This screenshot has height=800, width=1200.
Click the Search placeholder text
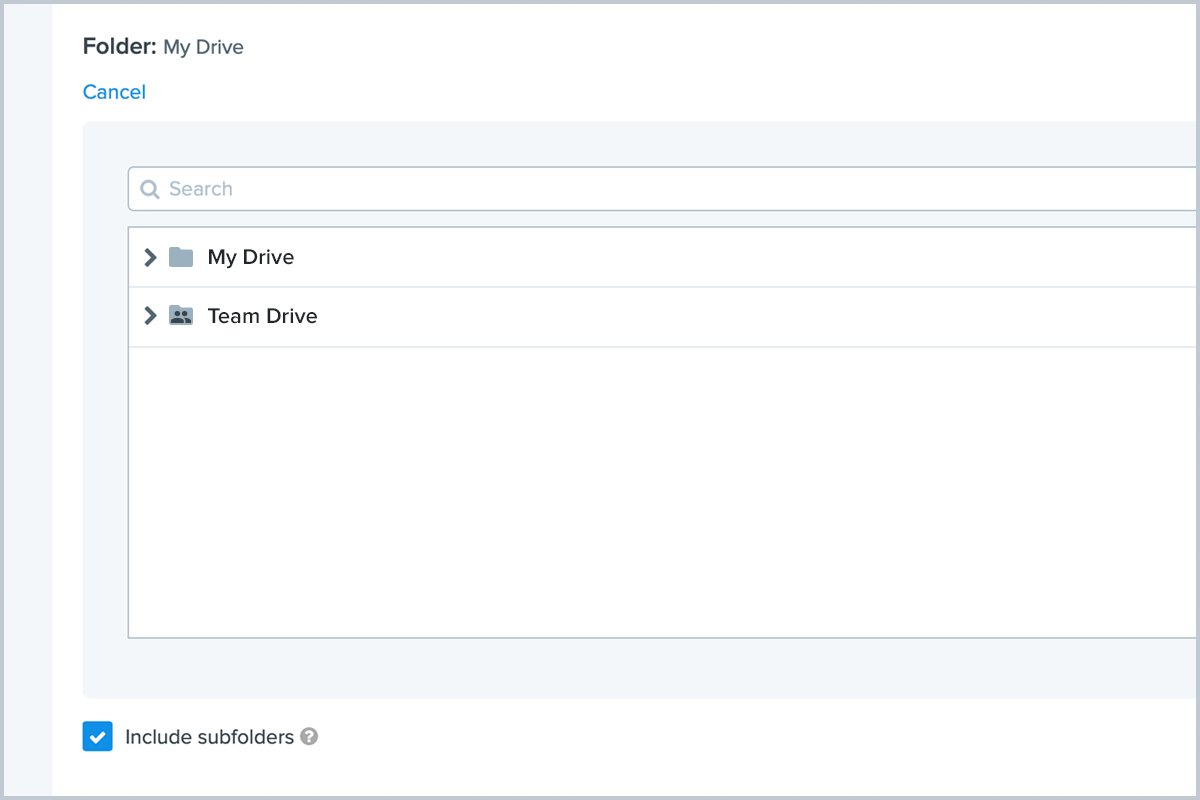tap(200, 189)
